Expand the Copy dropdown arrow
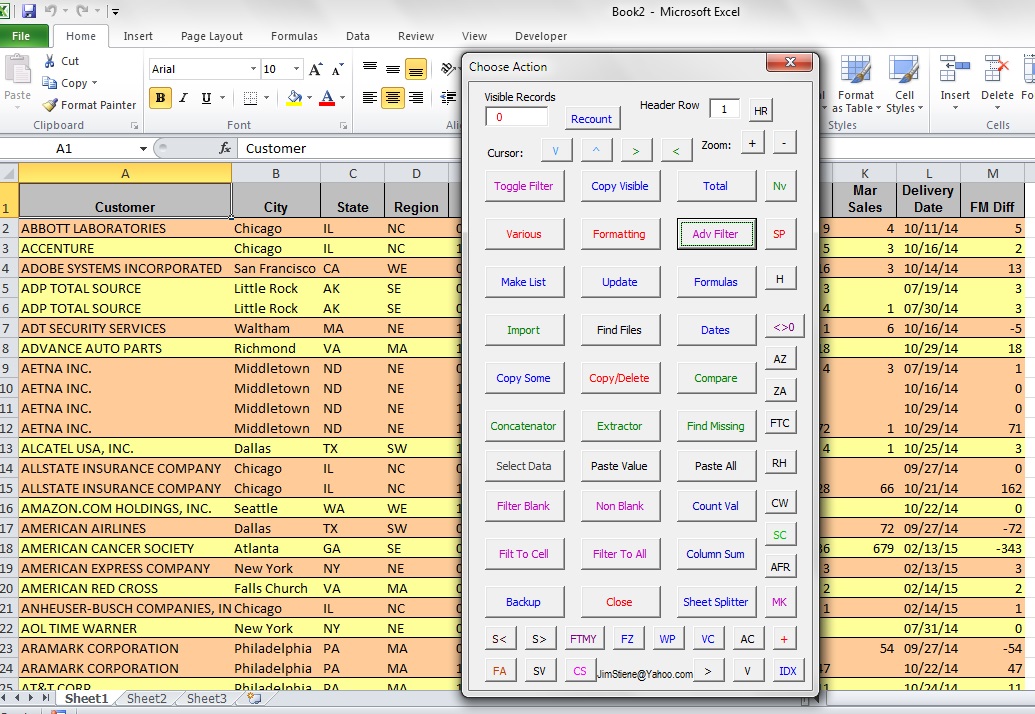1035x714 pixels. (94, 83)
